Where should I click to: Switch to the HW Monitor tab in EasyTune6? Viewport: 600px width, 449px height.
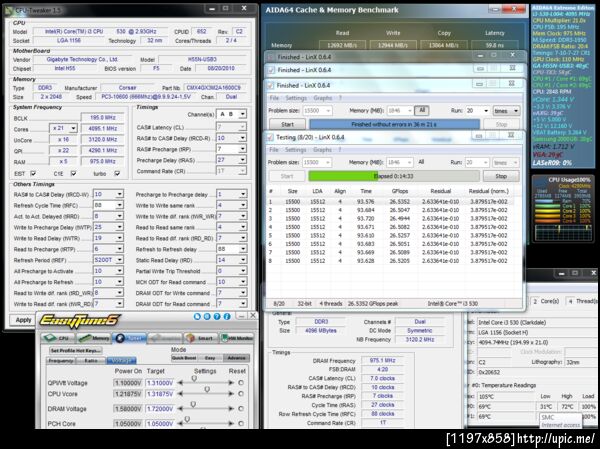tap(236, 338)
